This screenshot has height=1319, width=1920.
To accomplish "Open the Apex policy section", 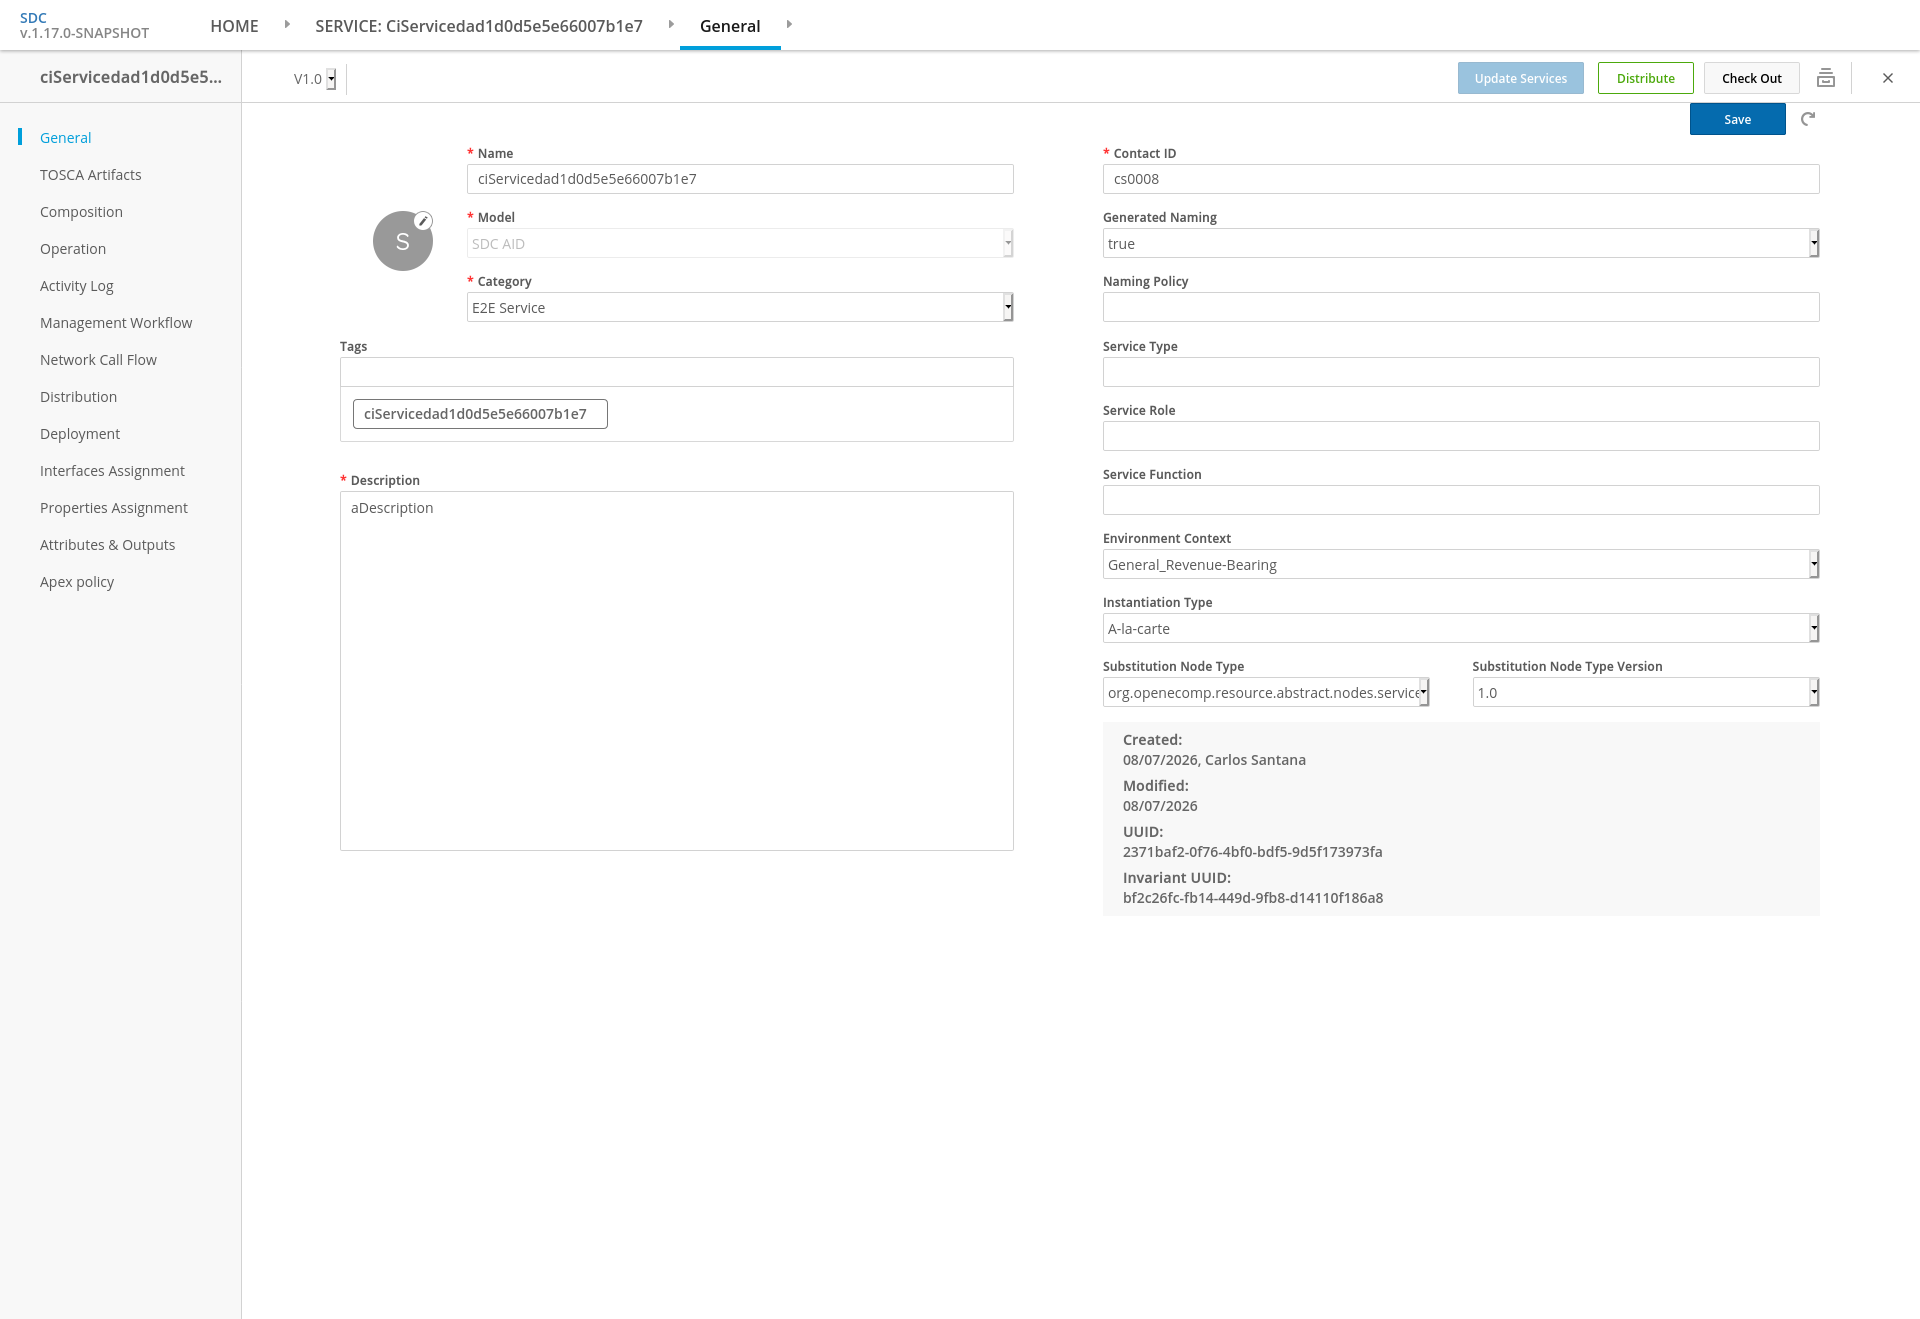I will pyautogui.click(x=77, y=582).
